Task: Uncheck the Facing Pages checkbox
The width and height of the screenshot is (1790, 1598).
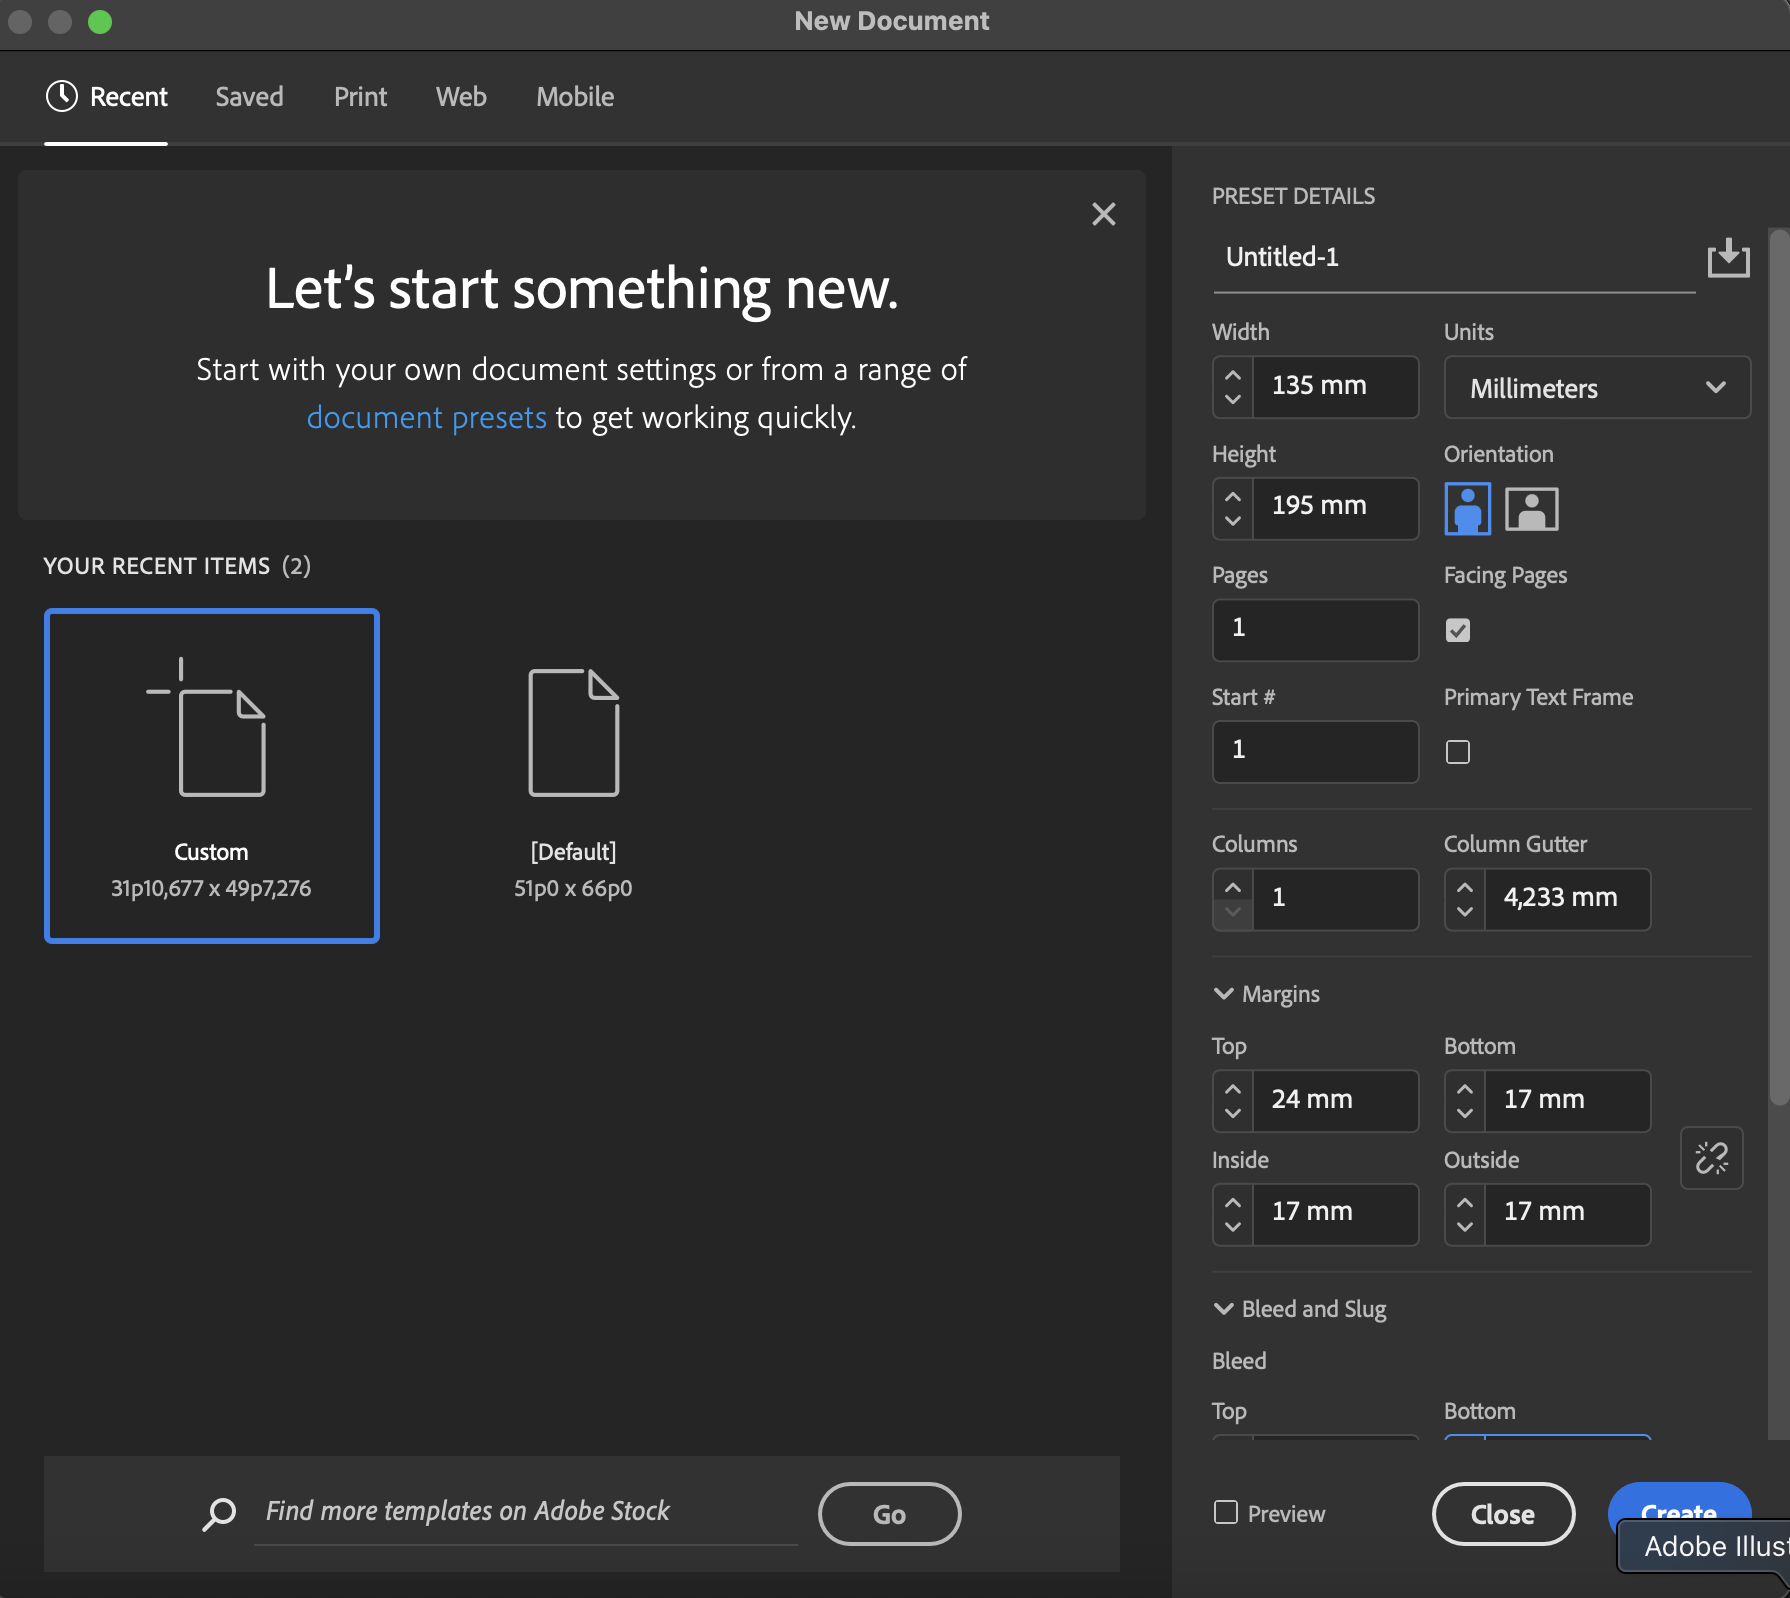Action: pos(1458,630)
